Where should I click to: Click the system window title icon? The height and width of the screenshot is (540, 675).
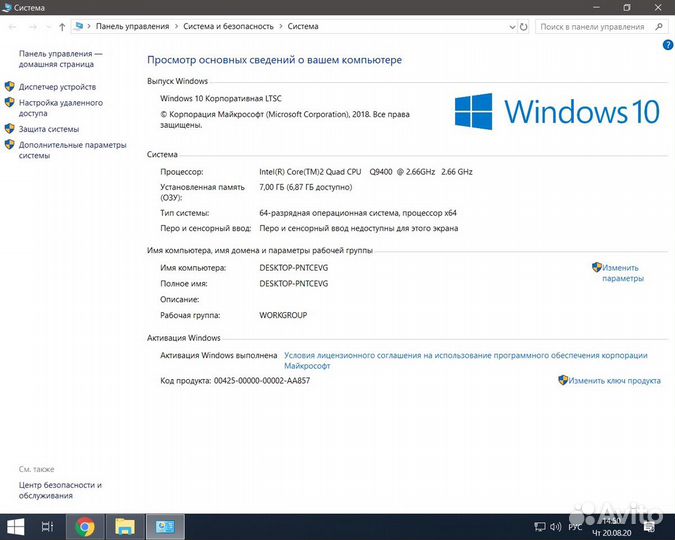[x=6, y=7]
